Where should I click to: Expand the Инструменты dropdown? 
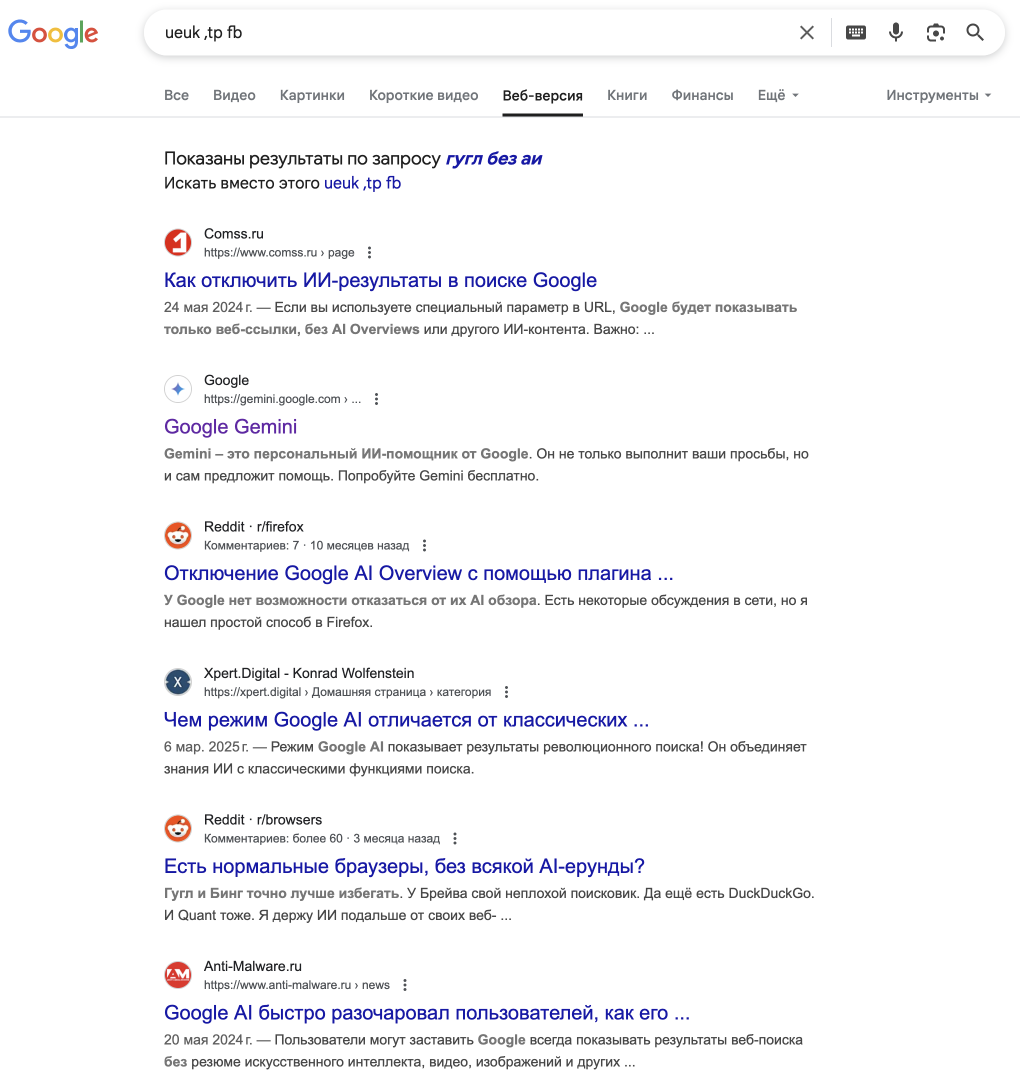click(x=939, y=96)
